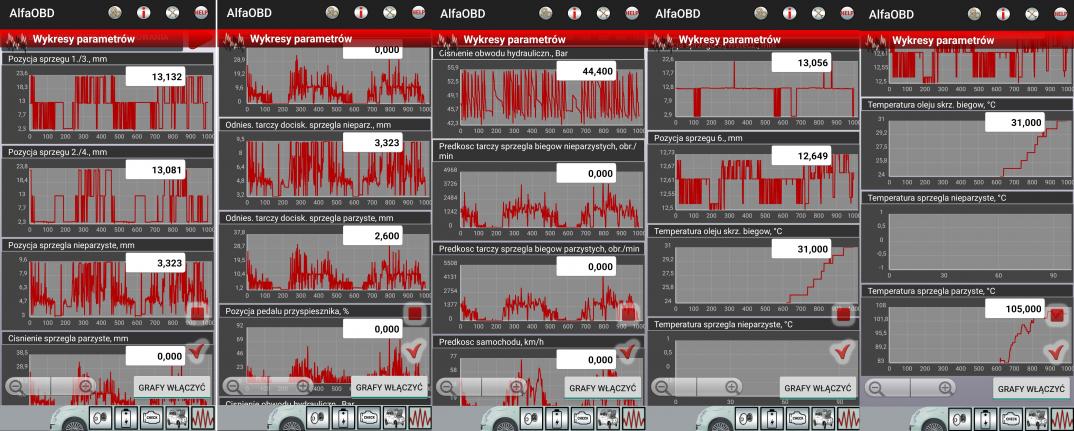Open HELP on the Temperatura sprzegla parzyste screen
Image resolution: width=1074 pixels, height=431 pixels.
click(1060, 12)
